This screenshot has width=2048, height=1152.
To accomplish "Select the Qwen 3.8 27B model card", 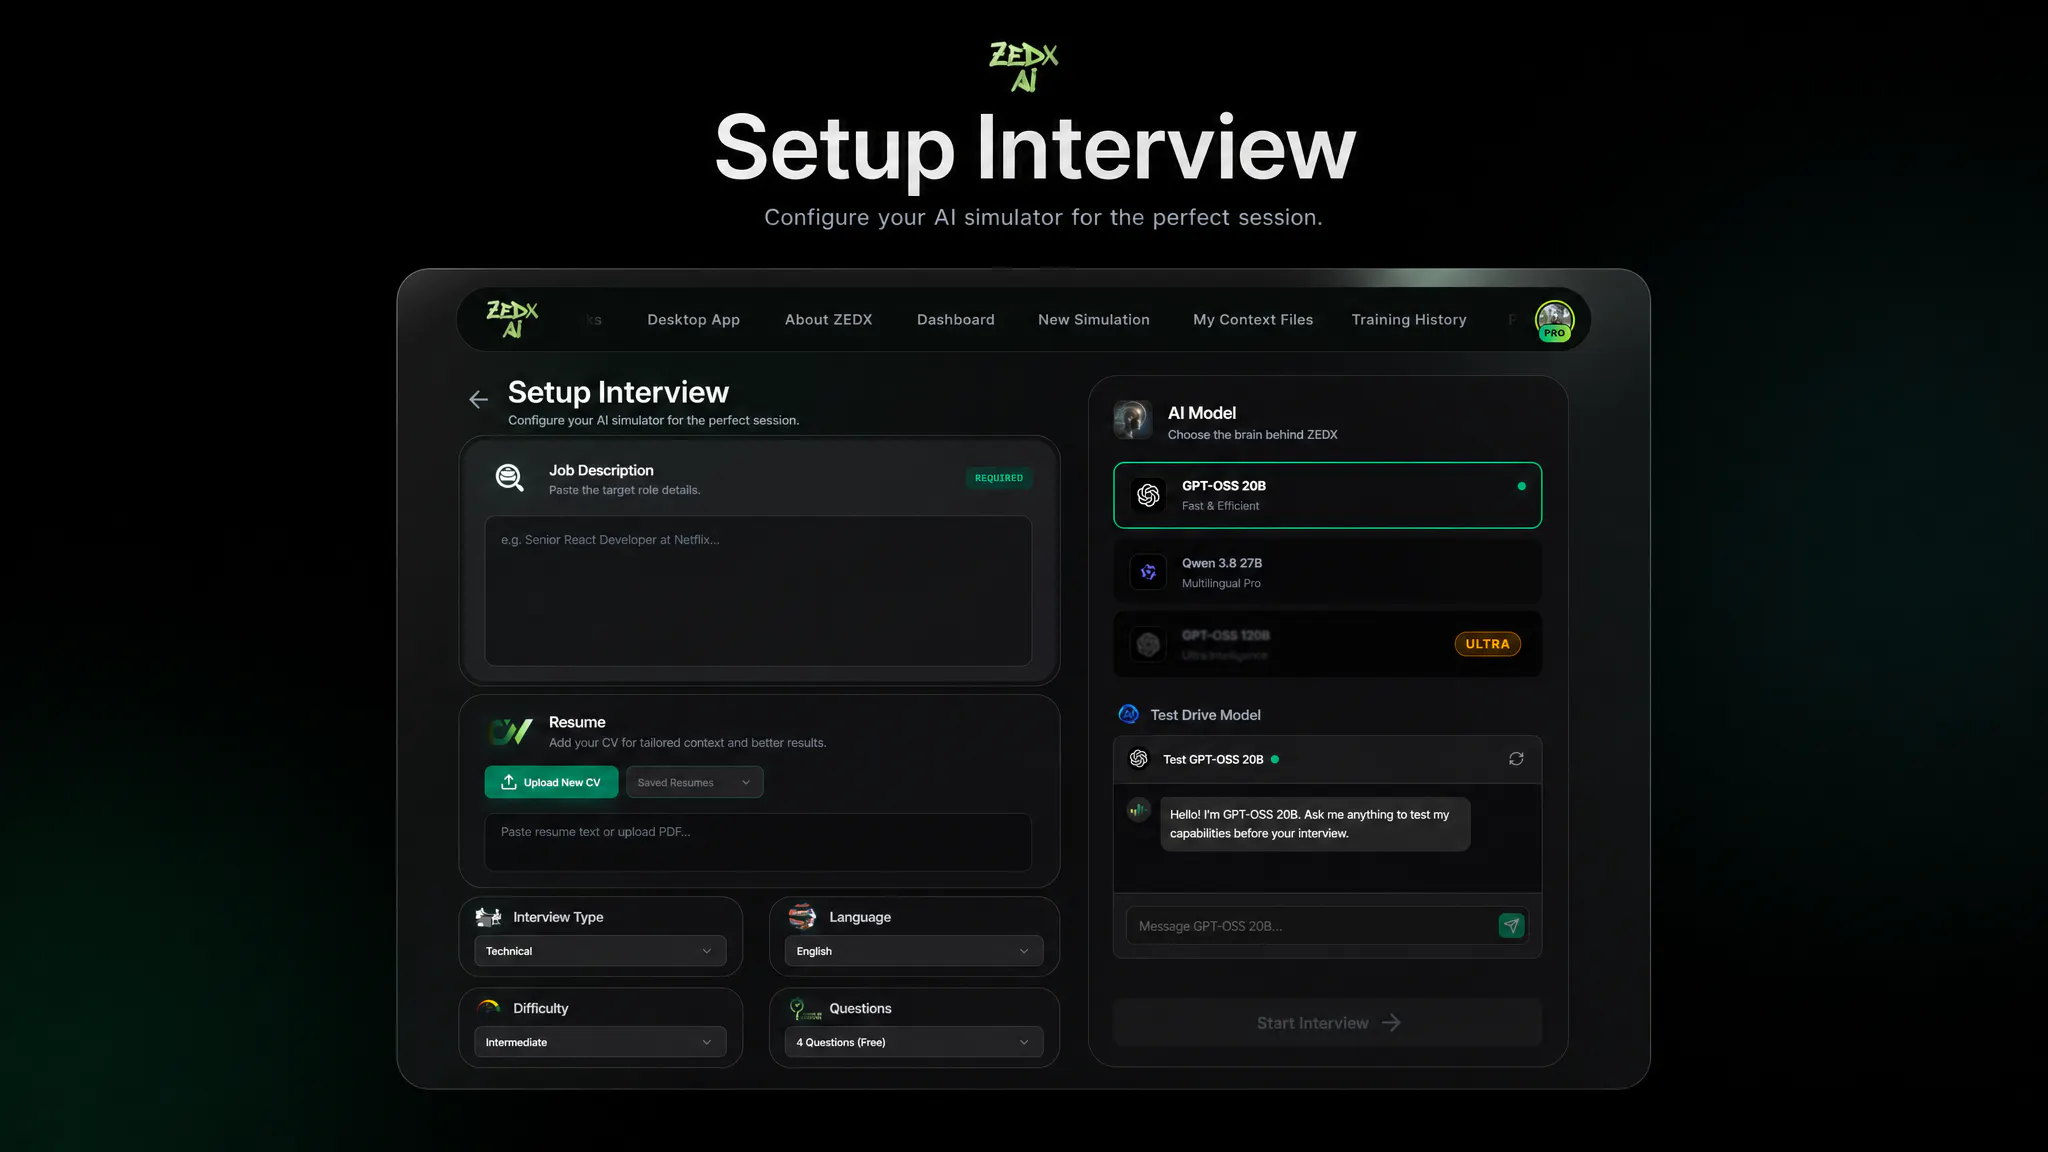I will point(1327,572).
